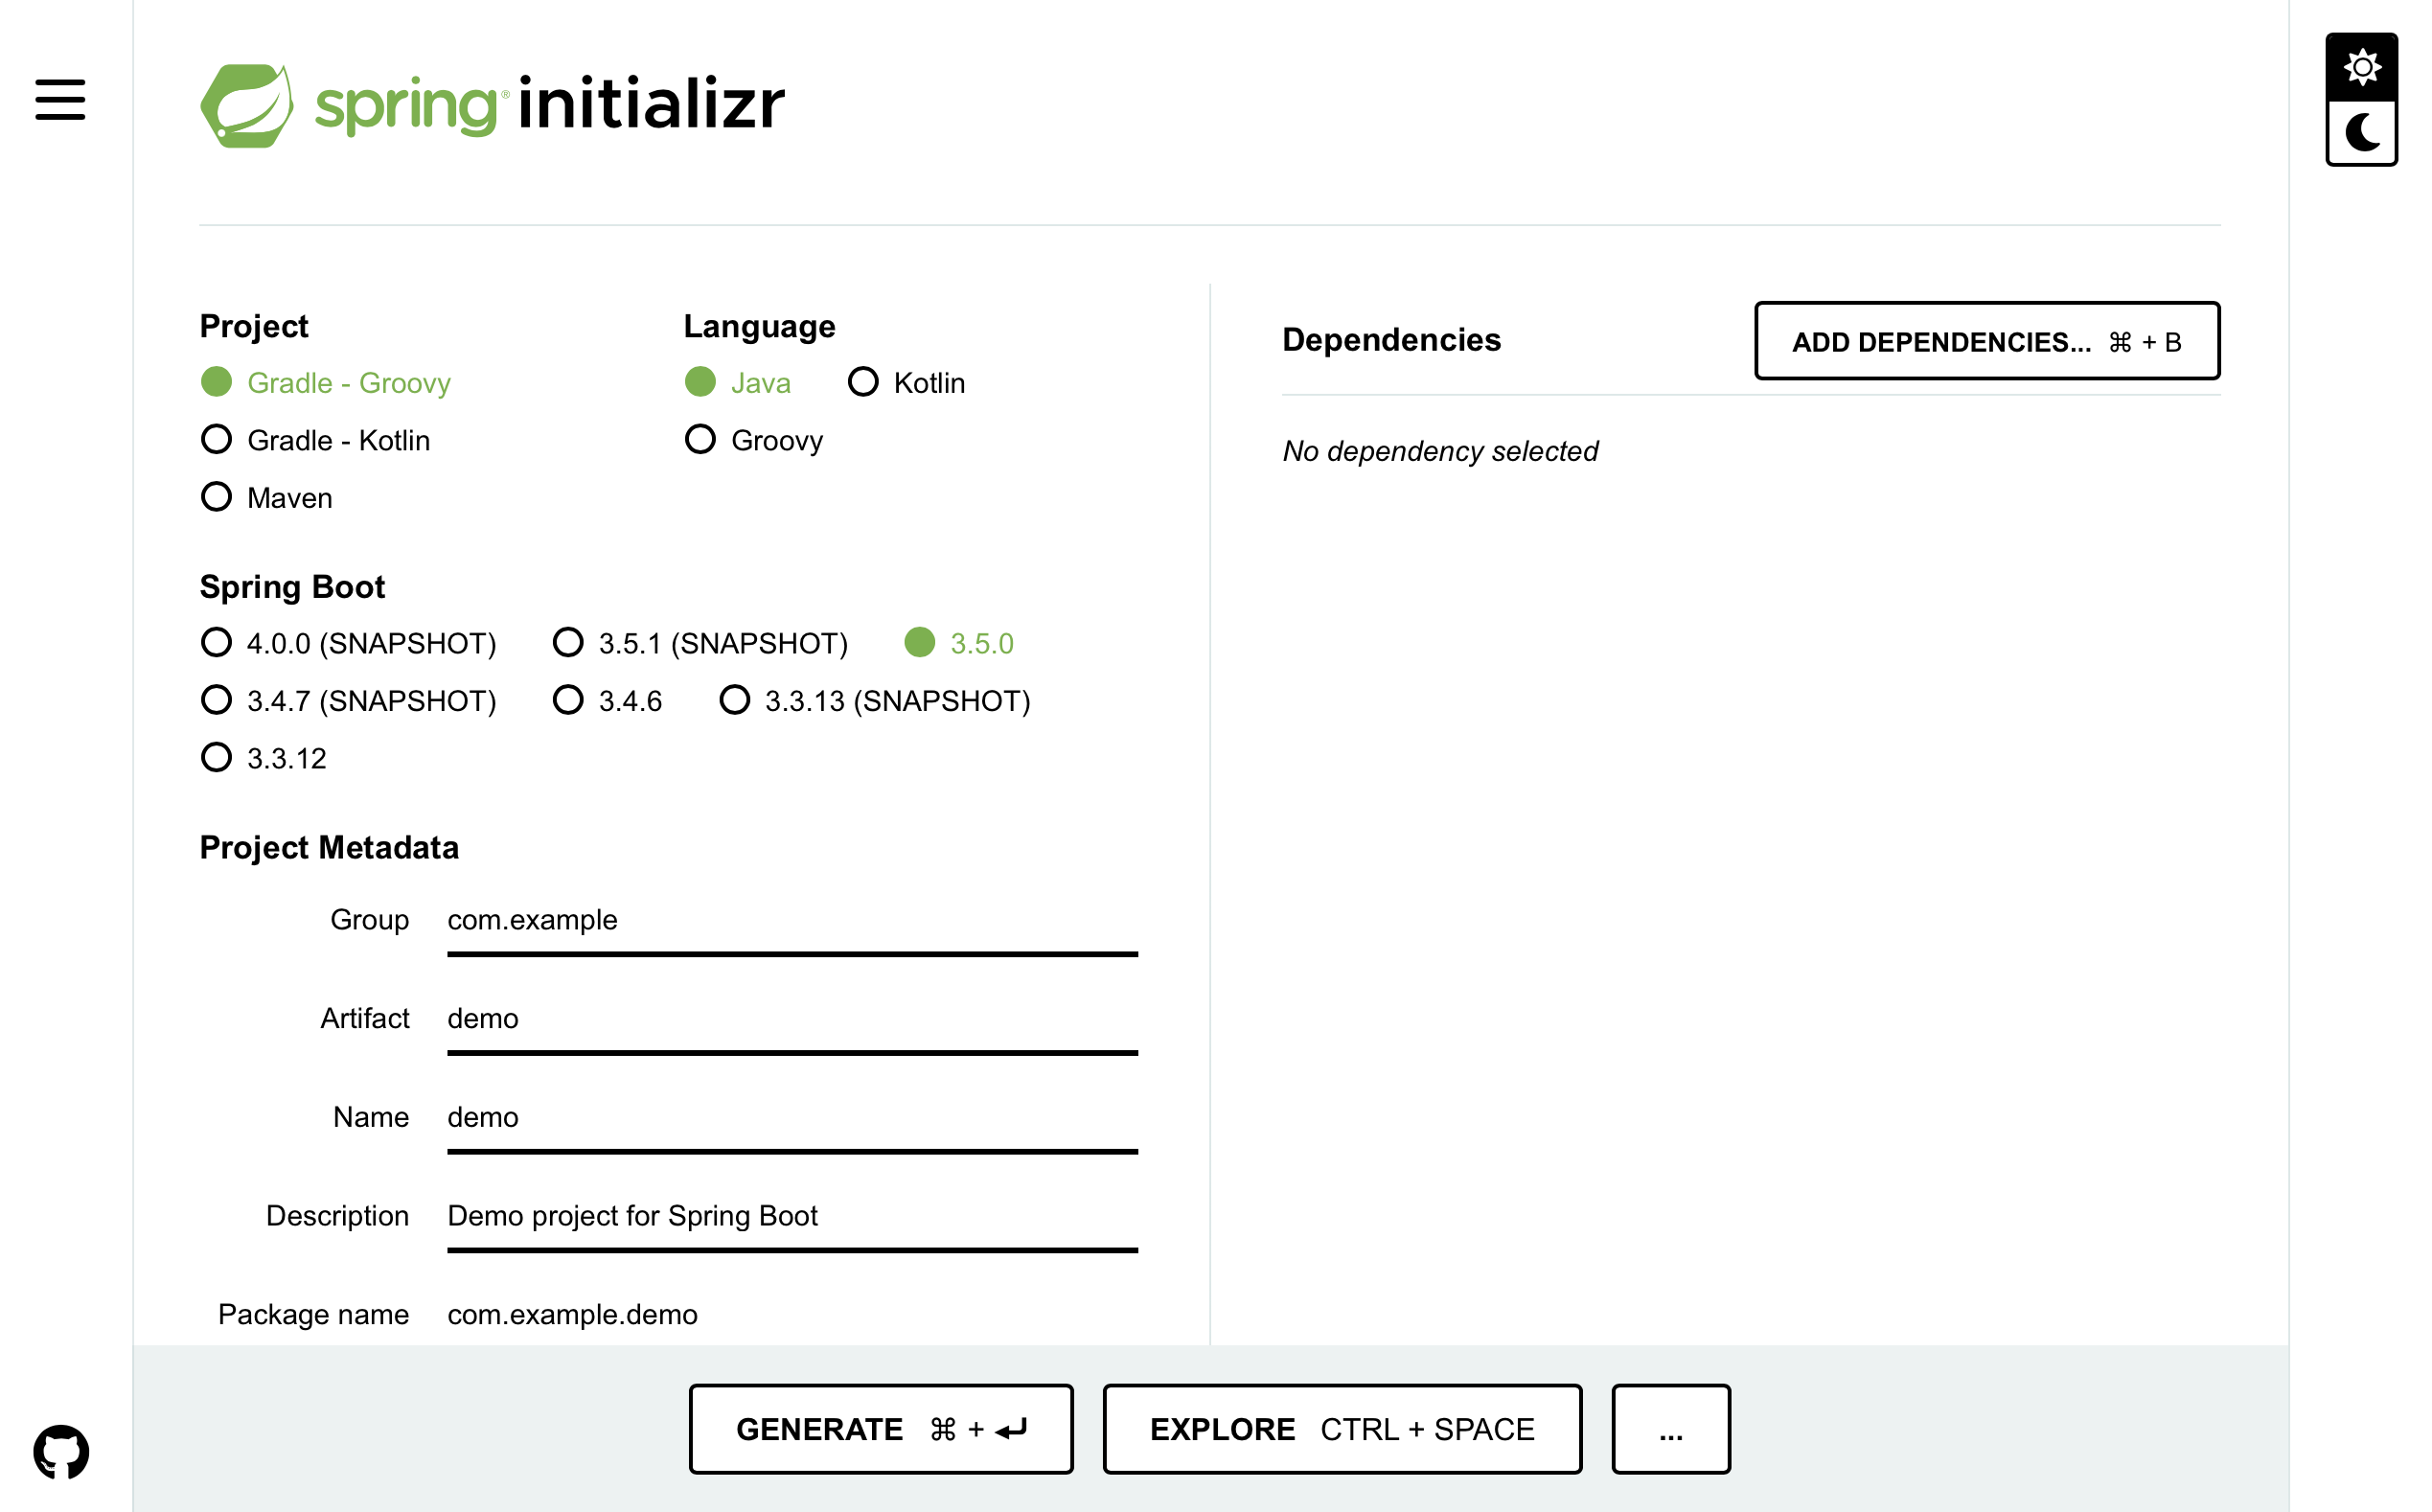Click the Group input field

click(x=793, y=921)
